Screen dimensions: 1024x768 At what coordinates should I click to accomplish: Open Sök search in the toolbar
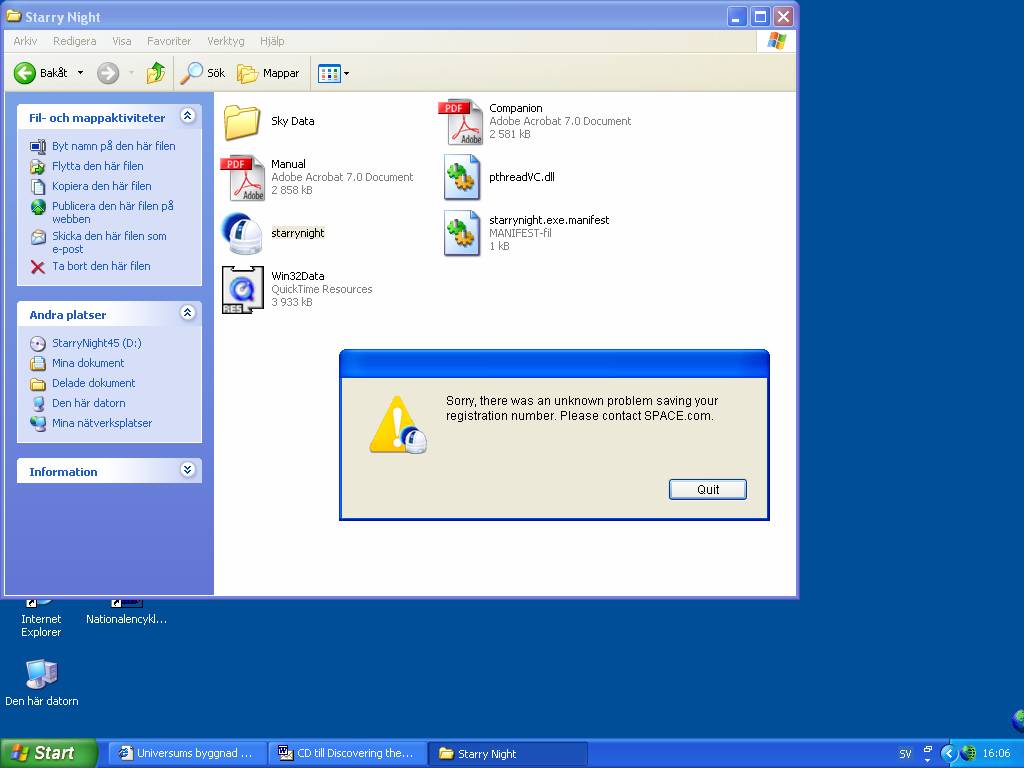tap(202, 73)
